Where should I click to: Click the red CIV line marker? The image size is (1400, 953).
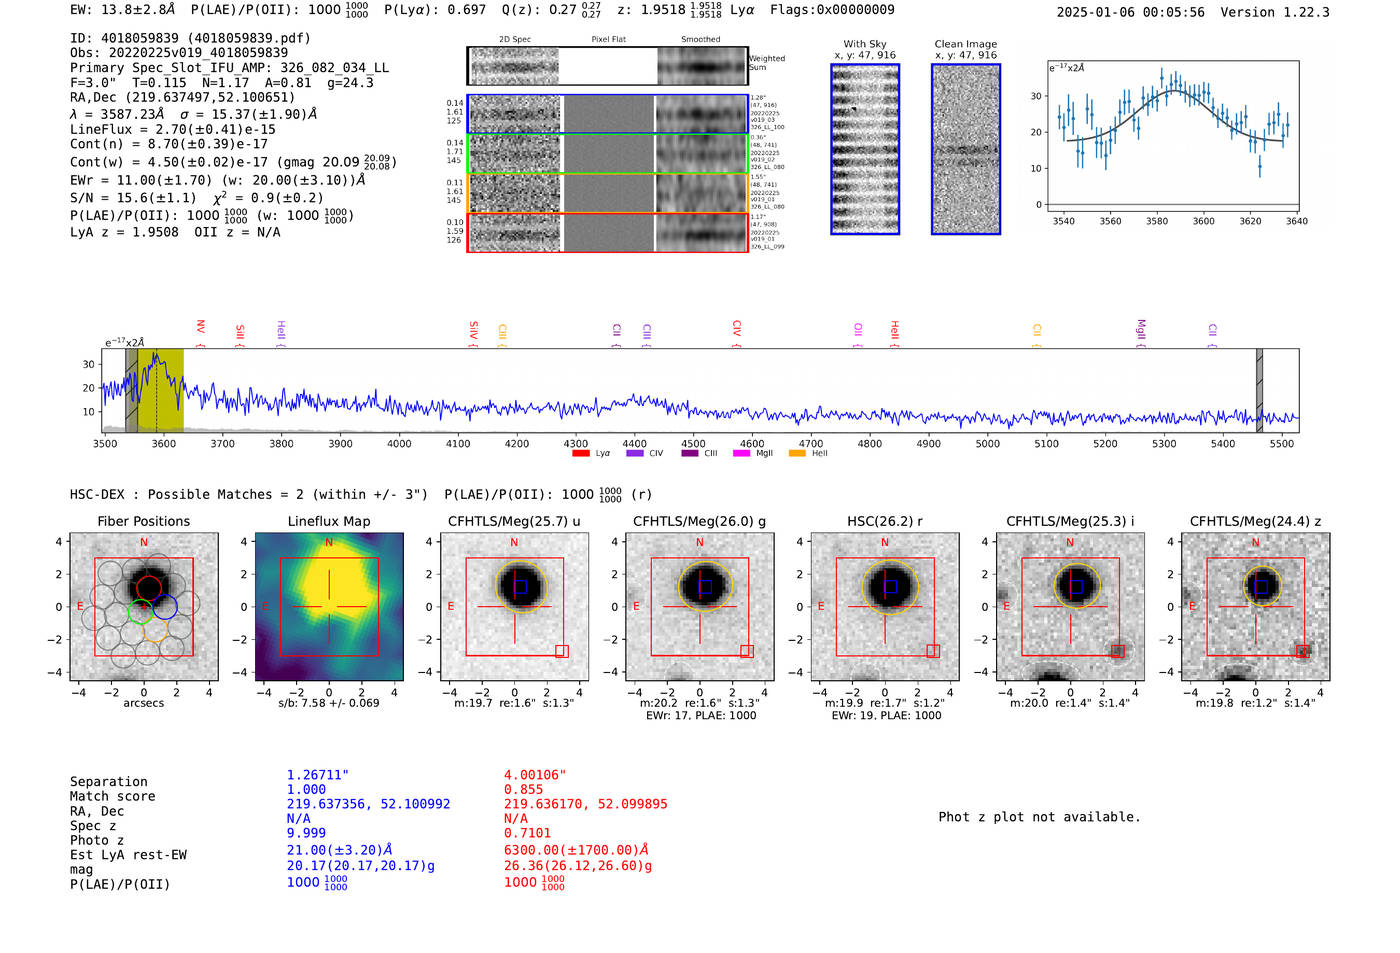[x=737, y=332]
